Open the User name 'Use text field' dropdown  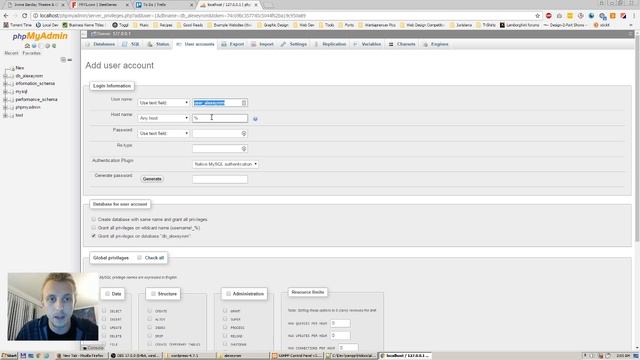163,103
